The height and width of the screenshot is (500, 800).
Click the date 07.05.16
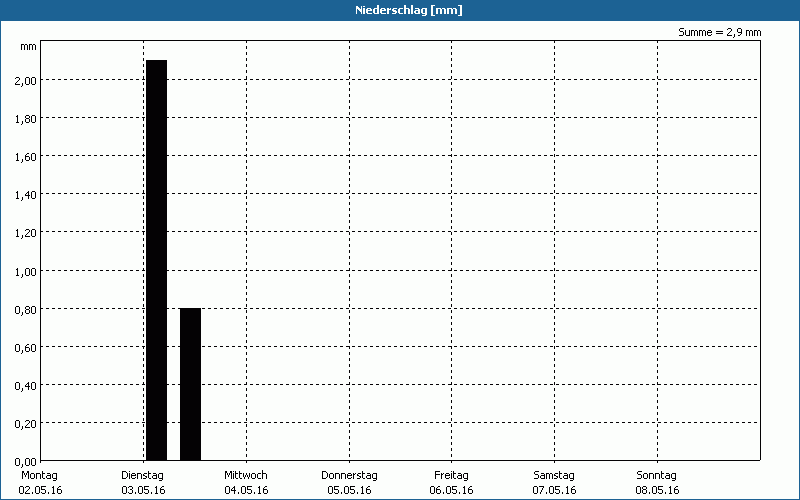[555, 490]
